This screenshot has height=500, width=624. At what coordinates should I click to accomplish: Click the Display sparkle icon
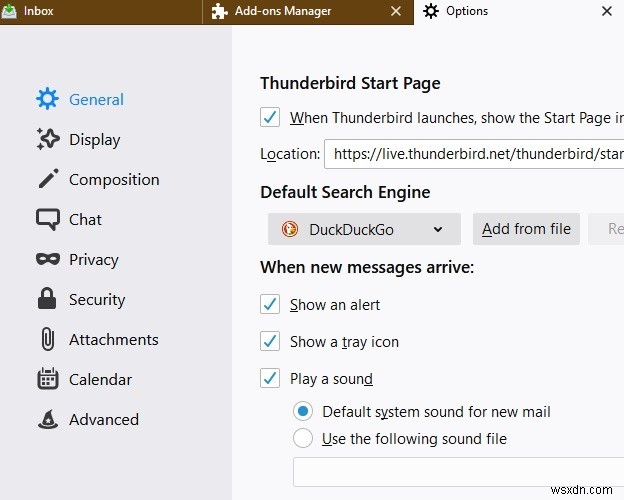pos(48,139)
